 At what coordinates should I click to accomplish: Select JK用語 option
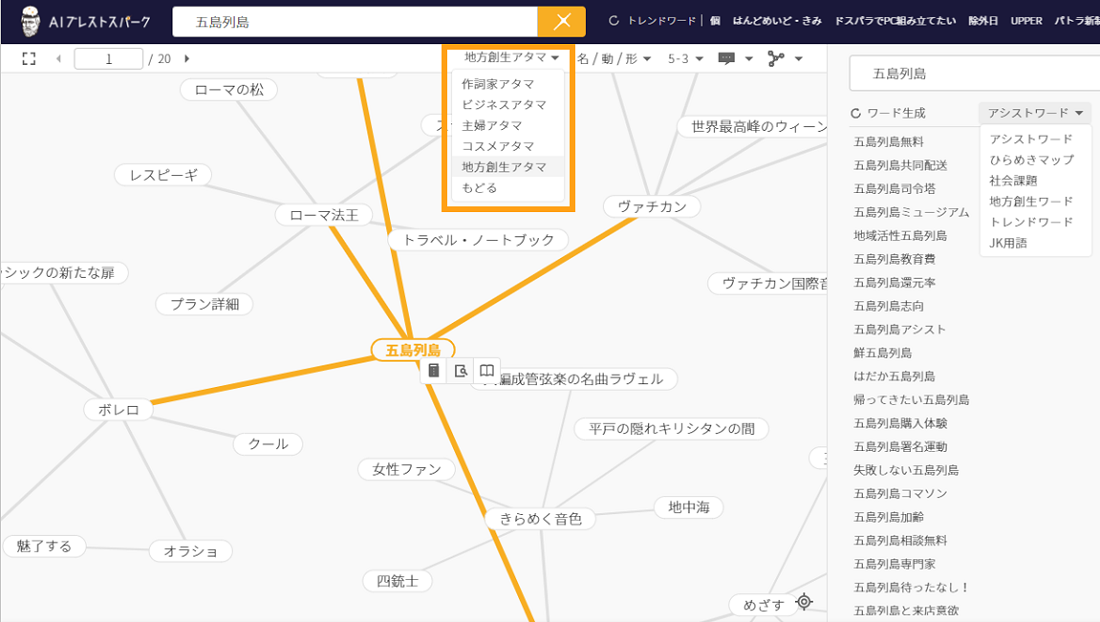[x=1008, y=243]
